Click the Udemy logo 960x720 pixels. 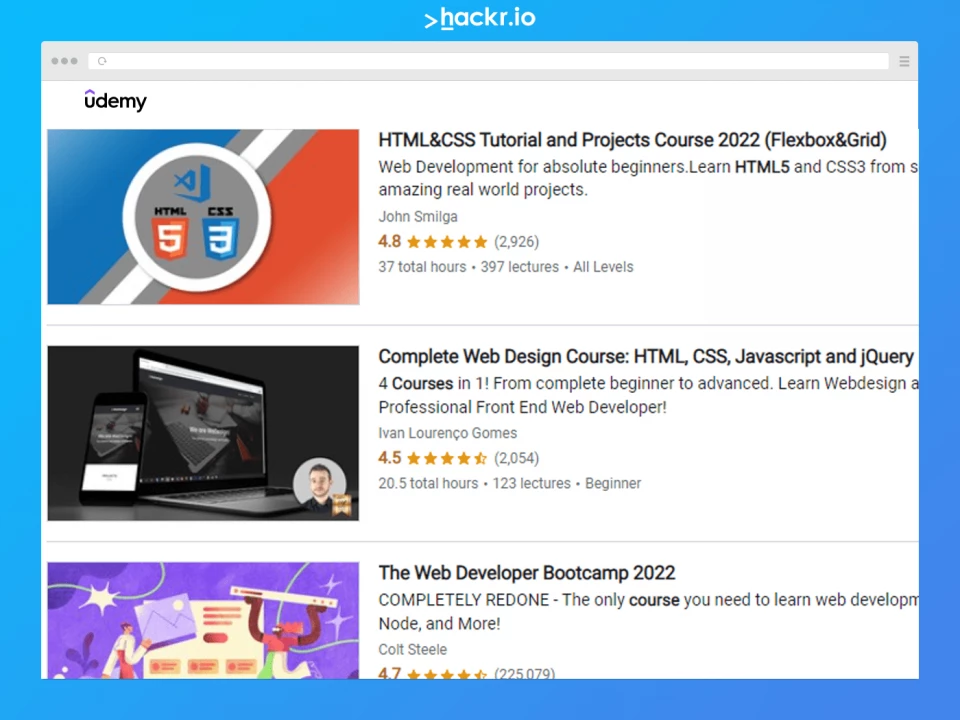tap(115, 101)
